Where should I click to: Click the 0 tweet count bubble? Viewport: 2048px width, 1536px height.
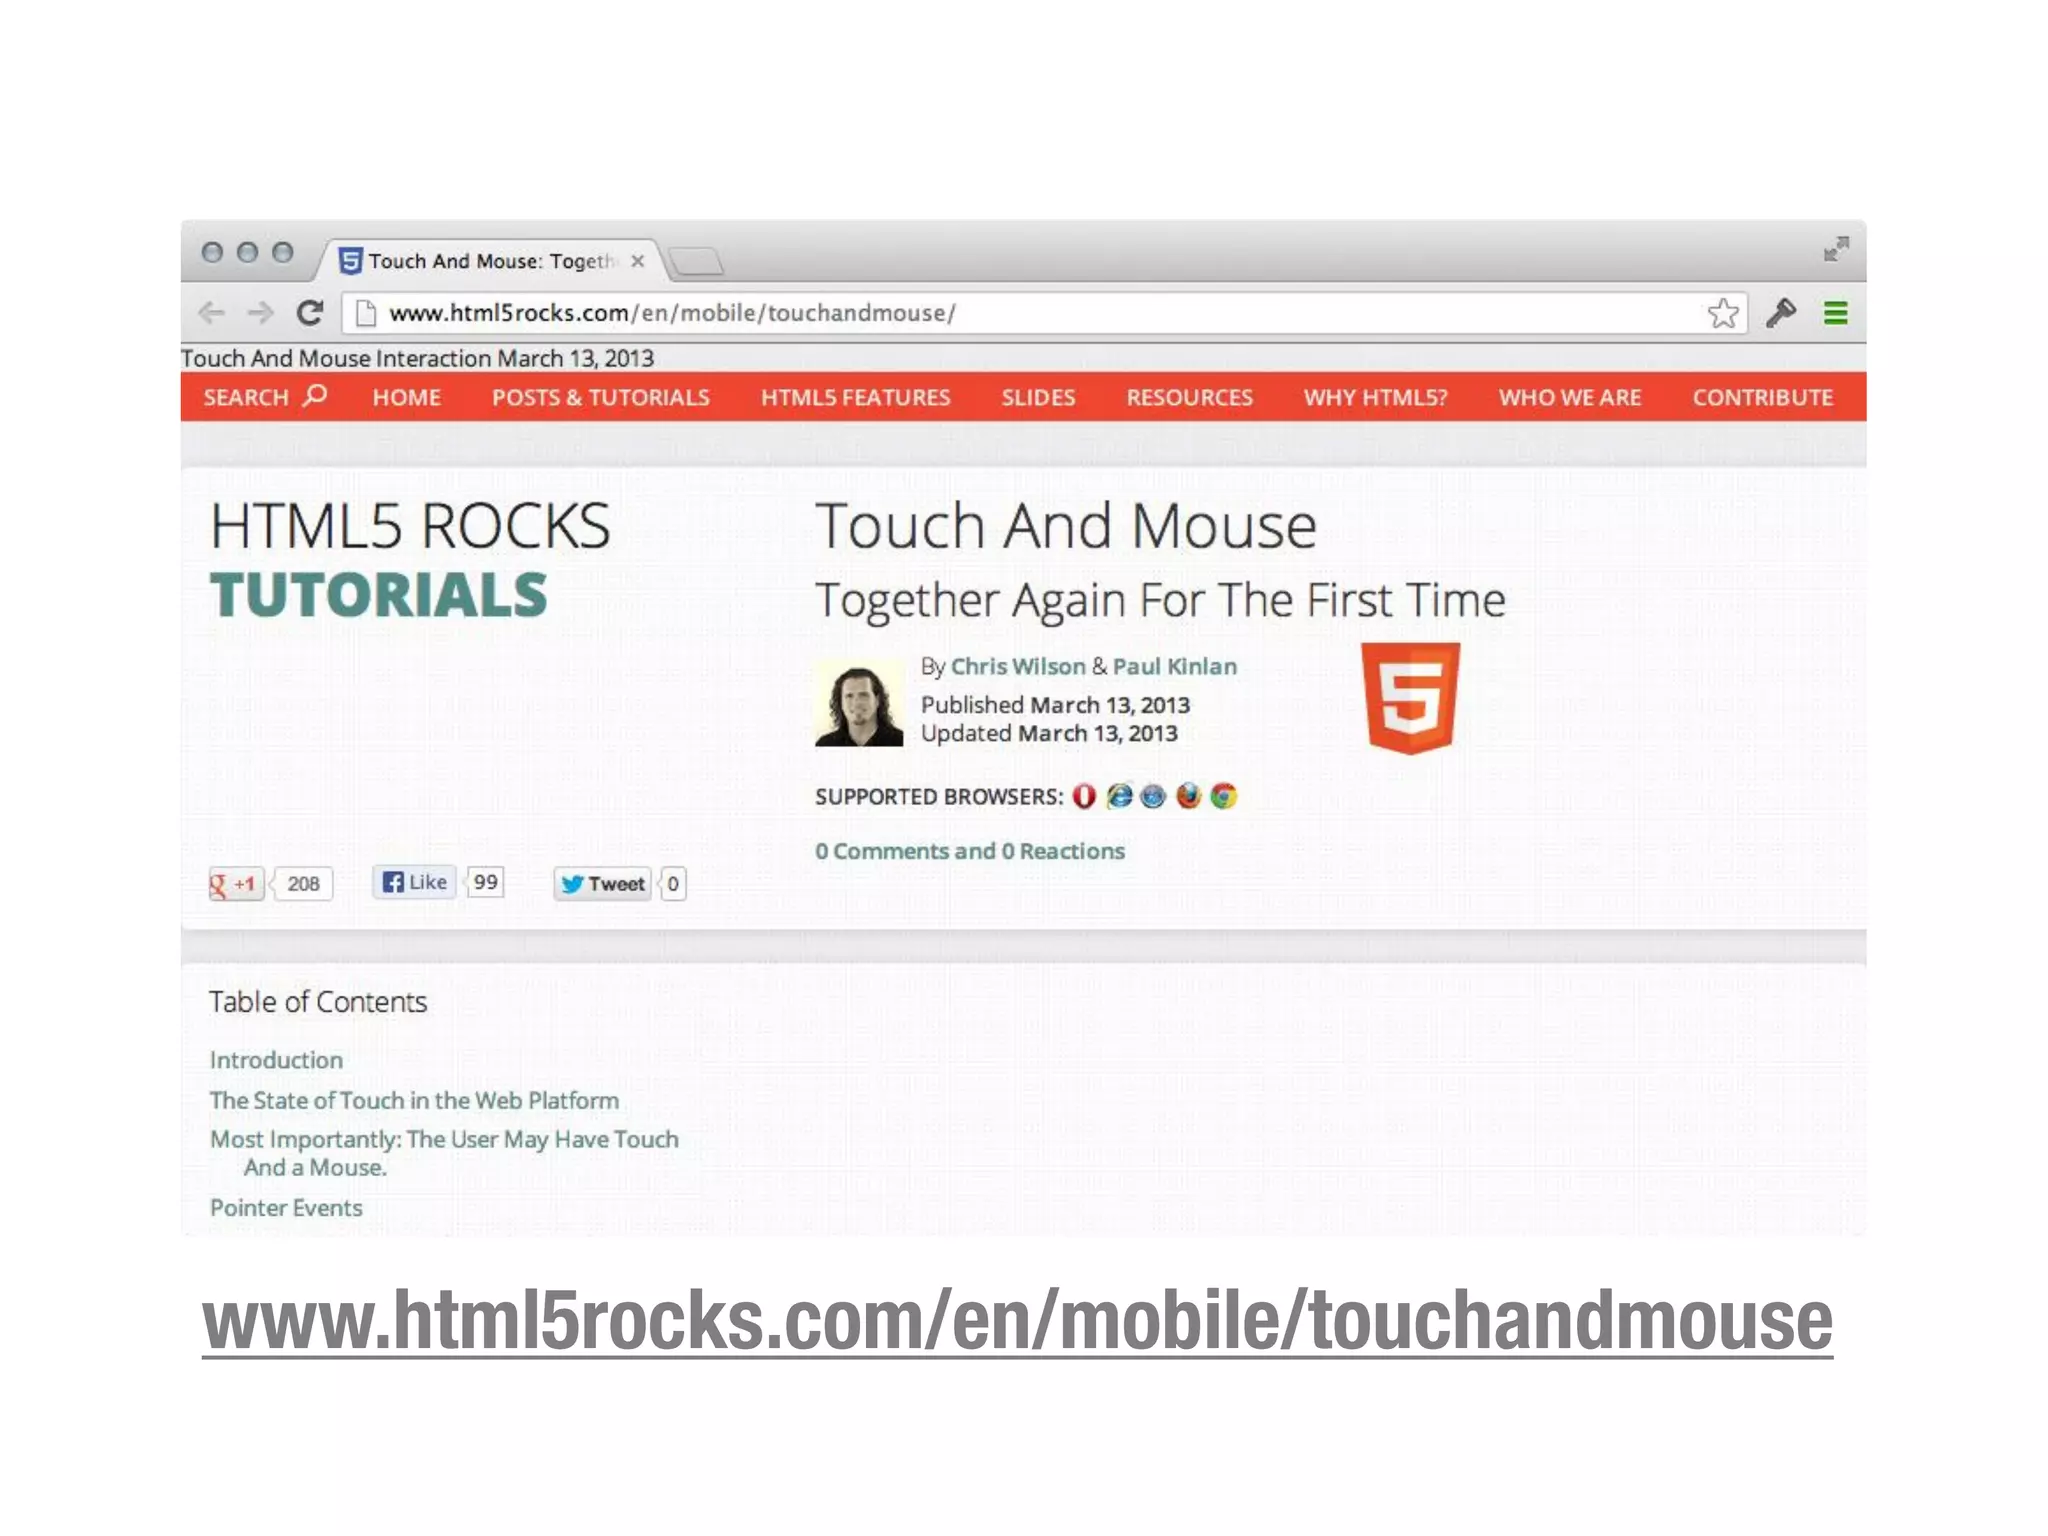coord(673,884)
